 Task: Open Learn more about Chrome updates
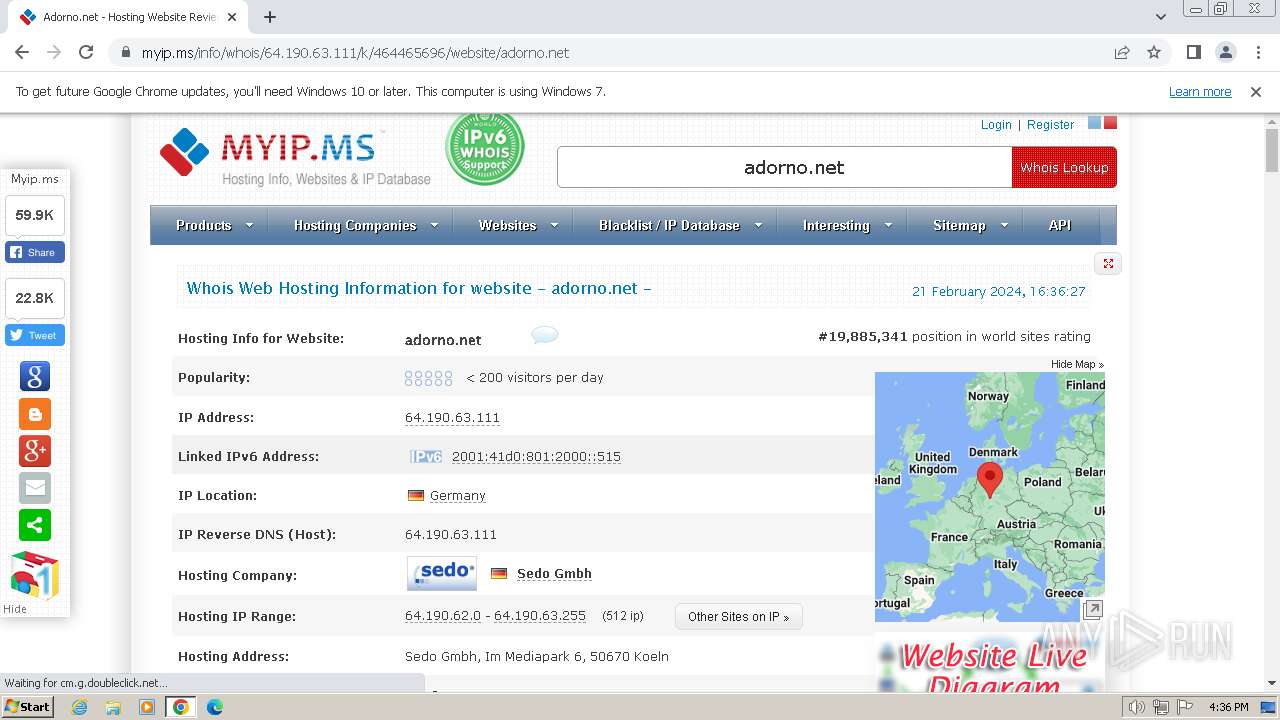coord(1200,91)
